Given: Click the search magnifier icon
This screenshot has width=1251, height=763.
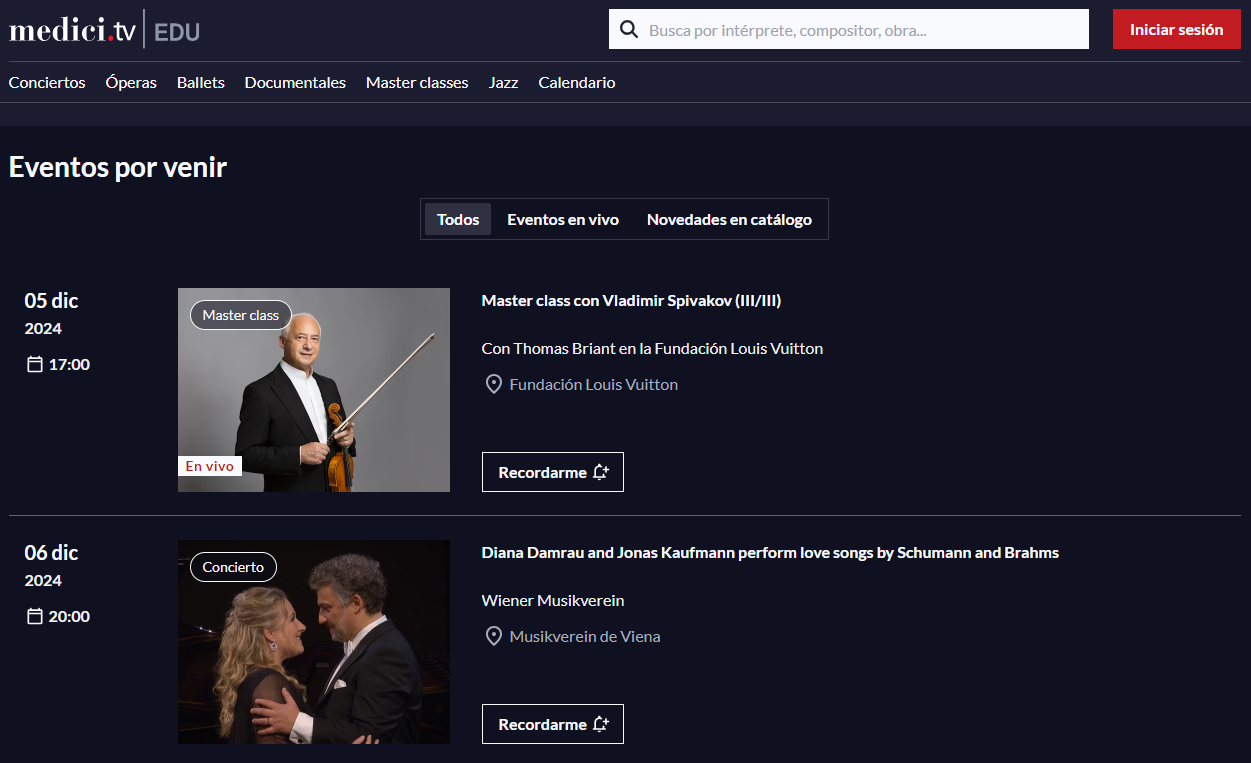Looking at the screenshot, I should (x=629, y=29).
